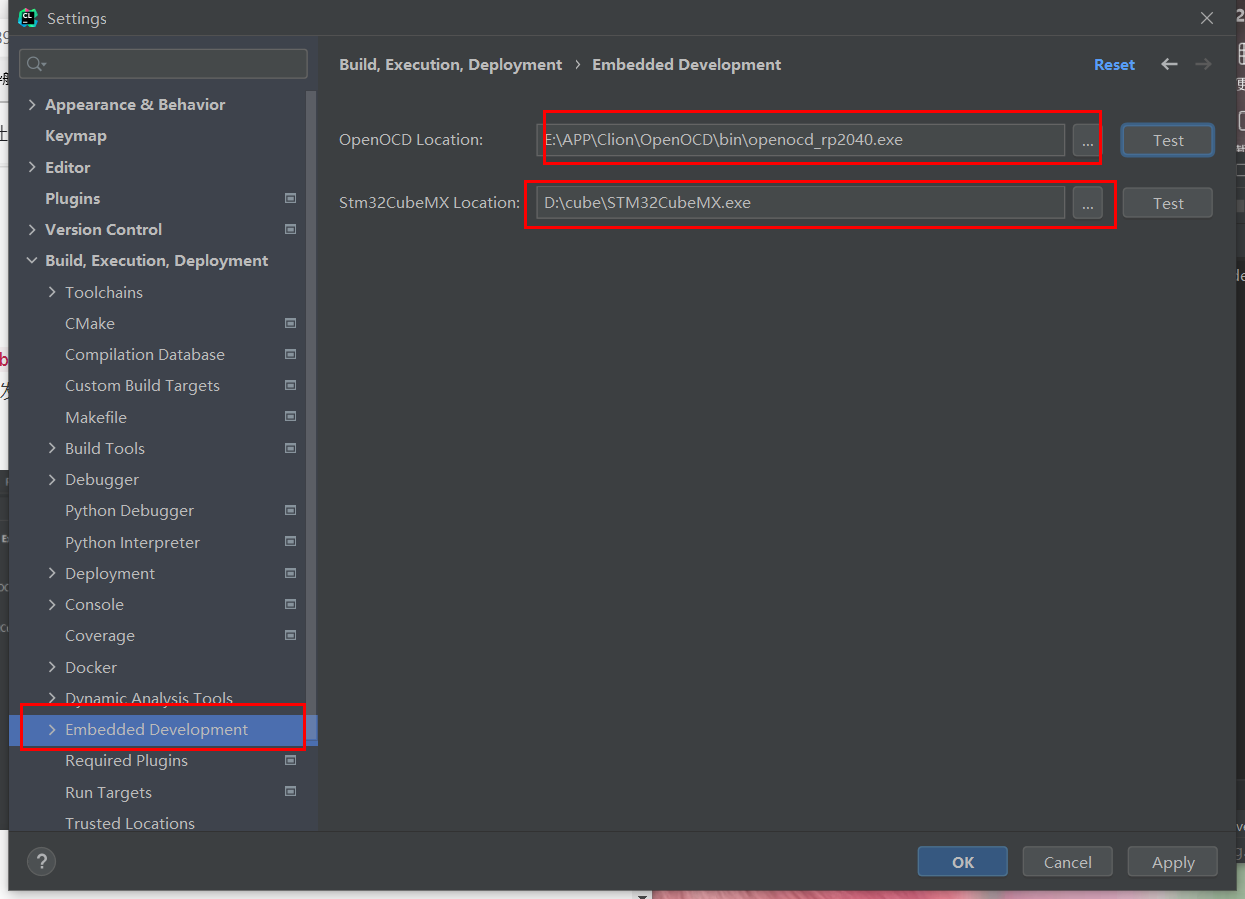Click project-level icon beside Compilation Database
The height and width of the screenshot is (899, 1245).
click(290, 354)
